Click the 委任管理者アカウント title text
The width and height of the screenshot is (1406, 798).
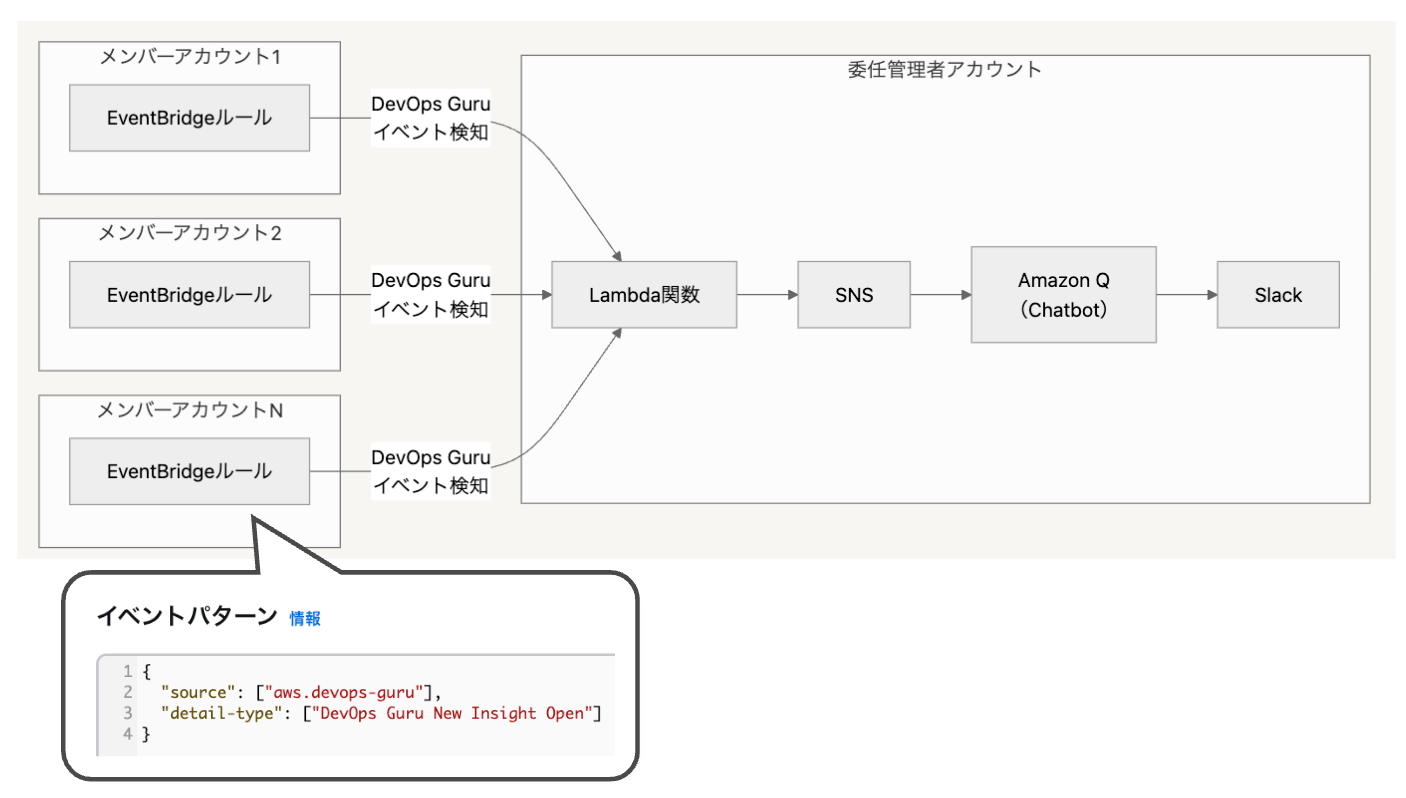[945, 70]
